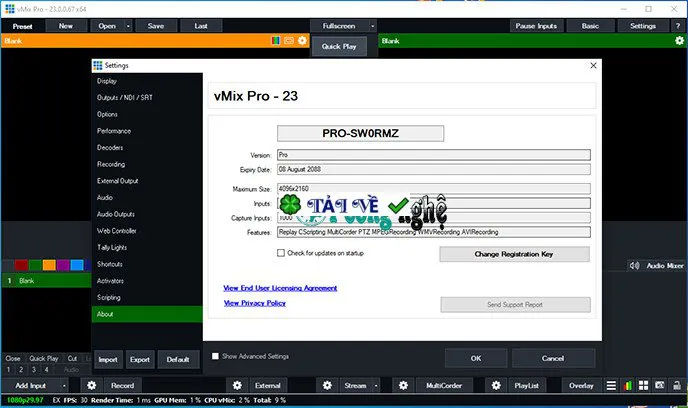This screenshot has width=688, height=408.
Task: Open the Record settings gear
Action: tap(91, 385)
